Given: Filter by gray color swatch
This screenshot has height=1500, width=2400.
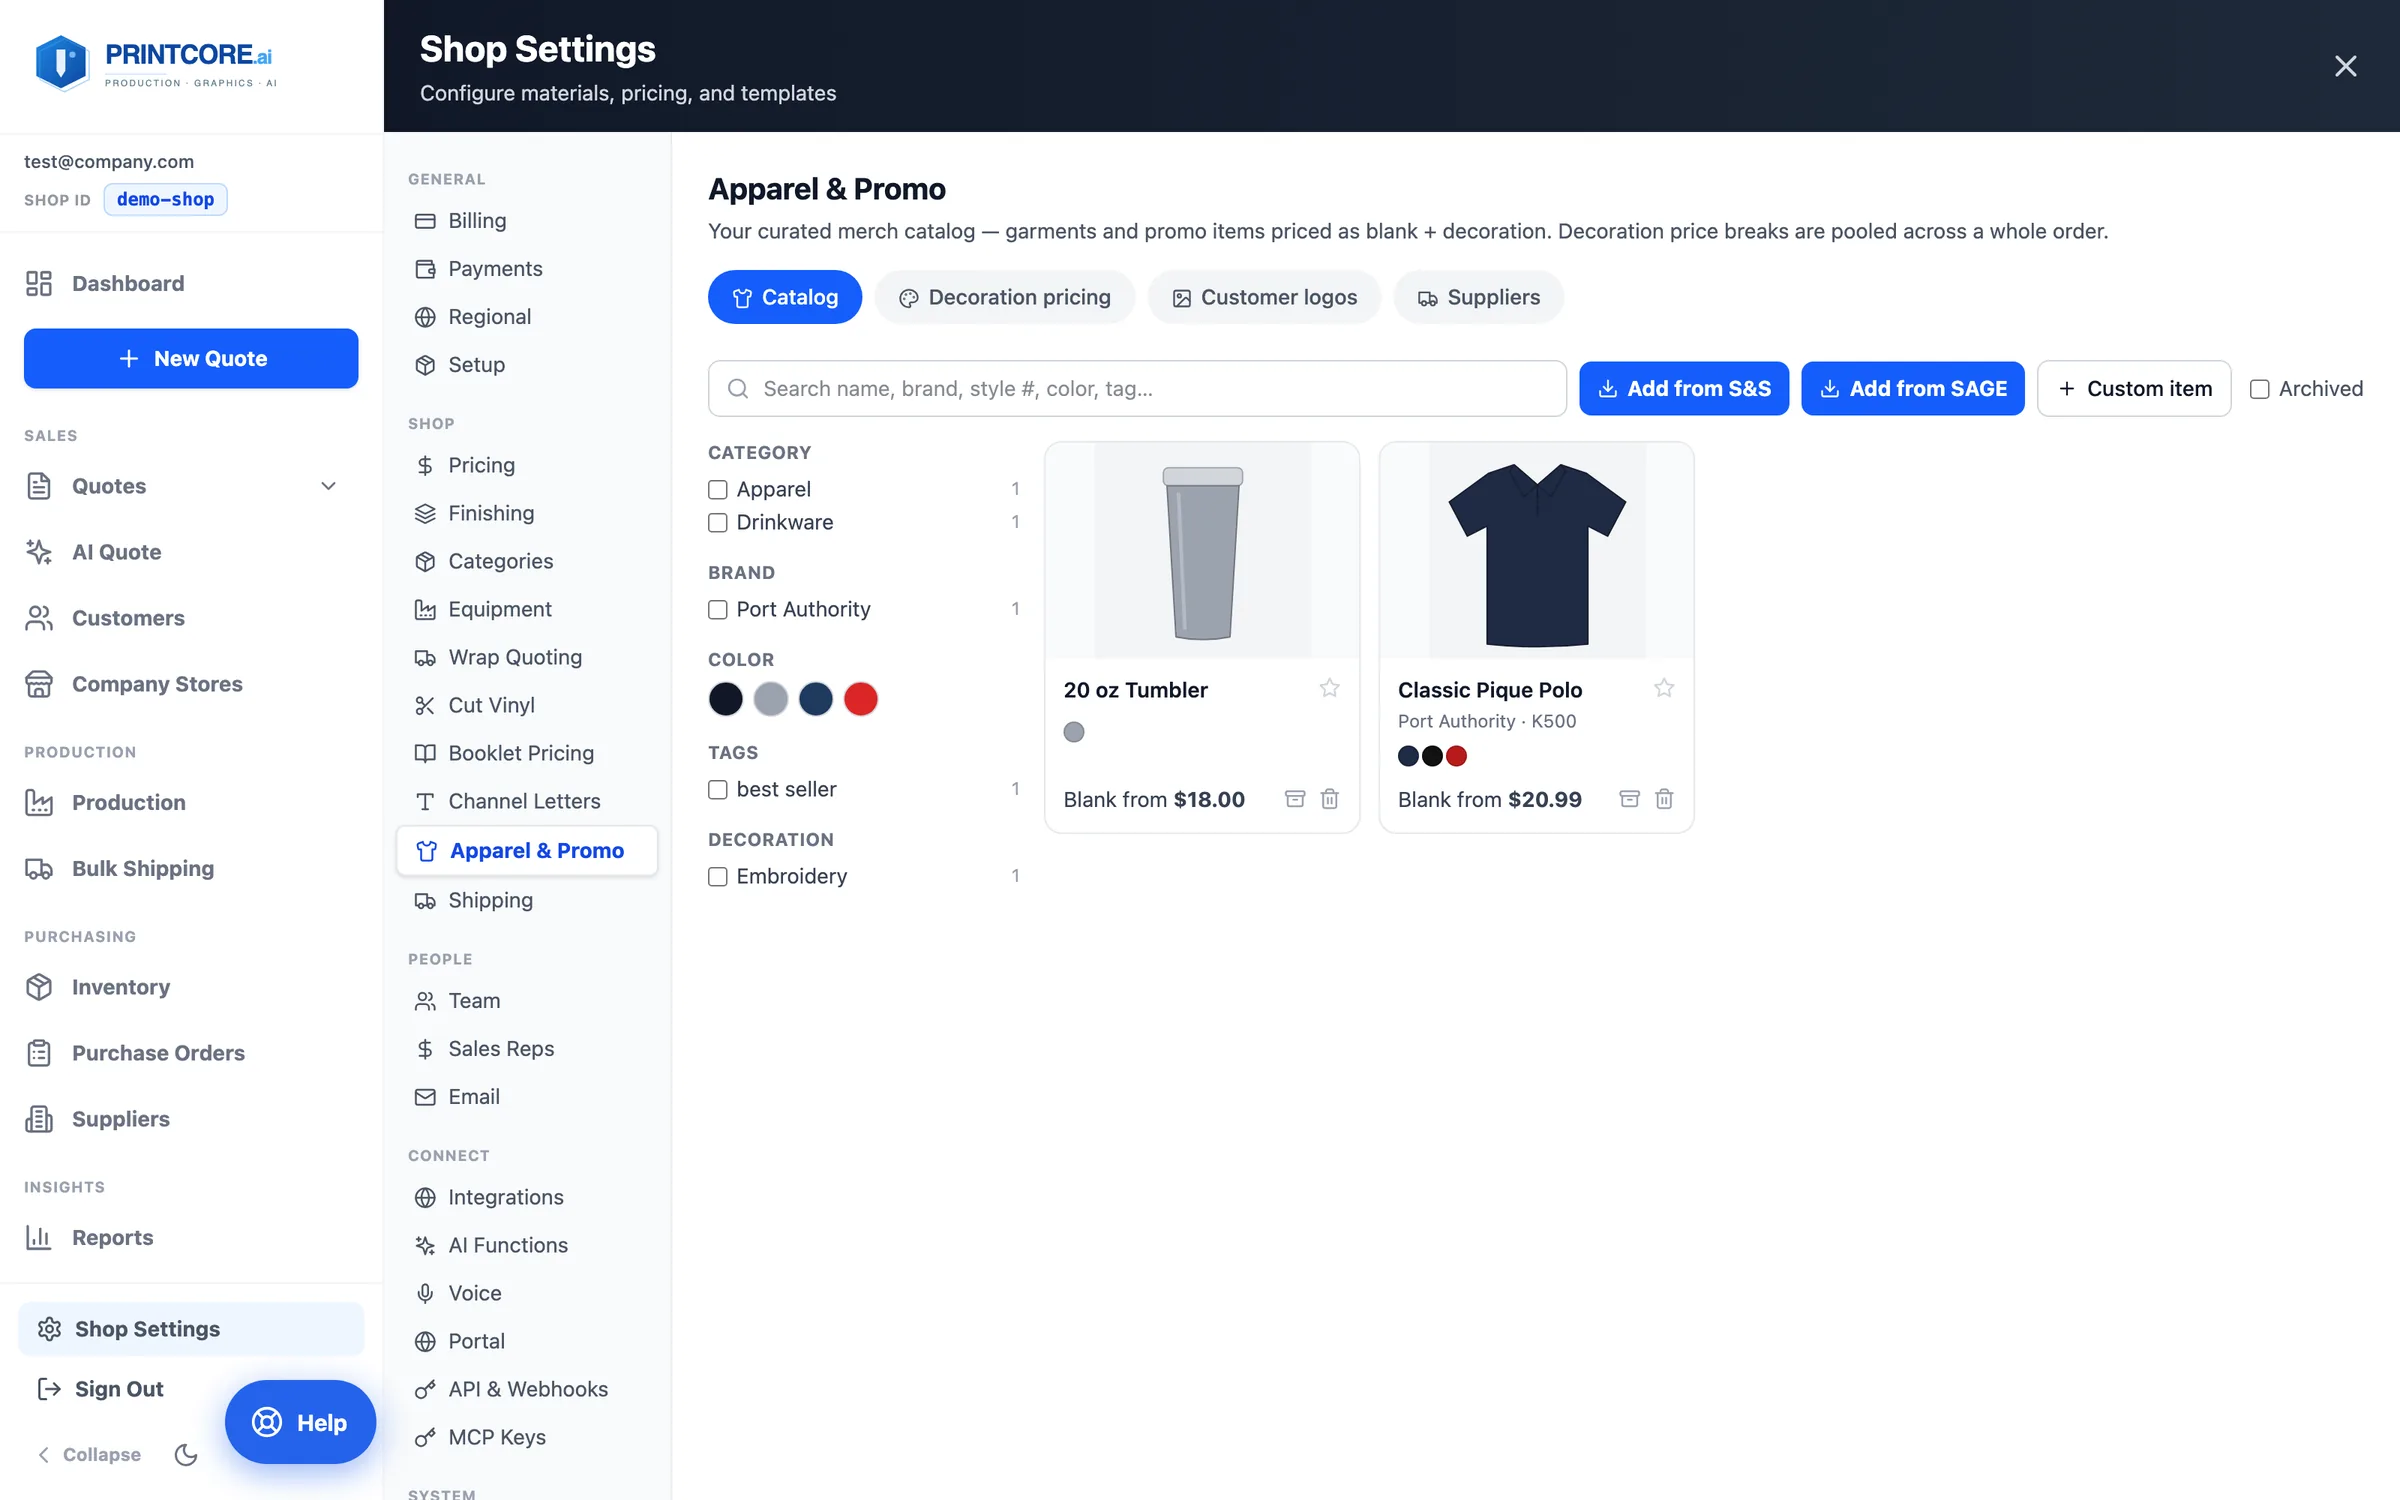Looking at the screenshot, I should [x=770, y=698].
